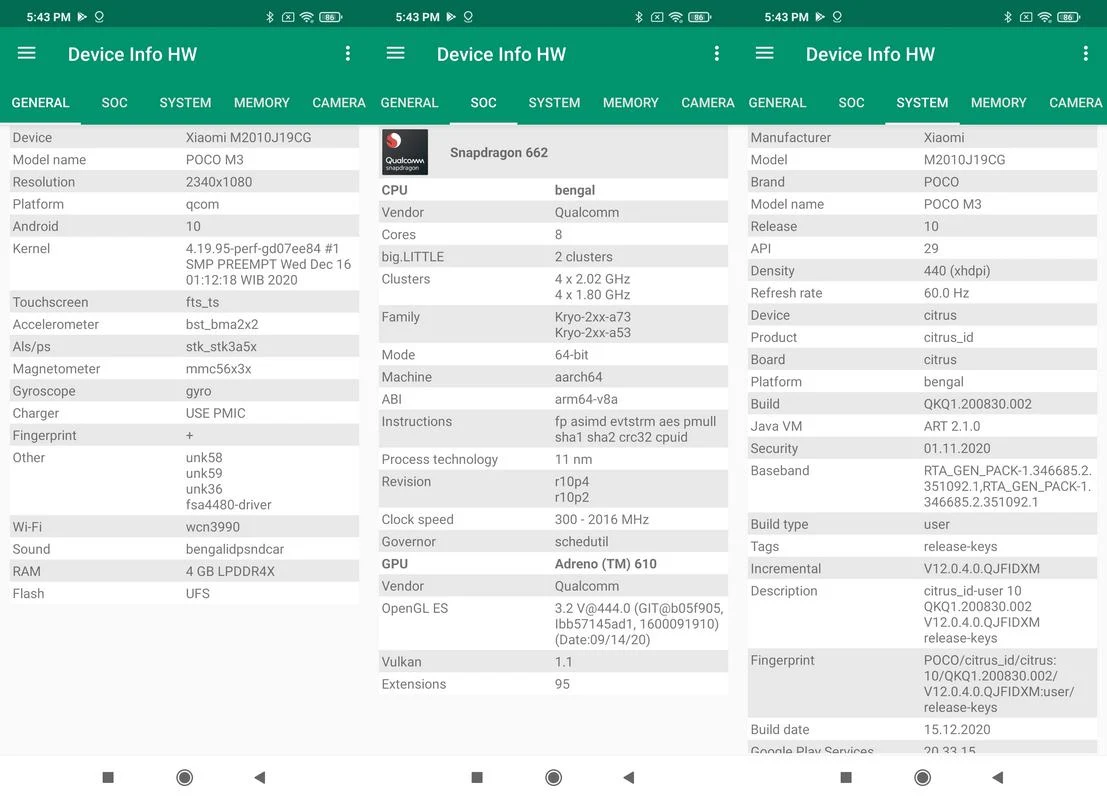The width and height of the screenshot is (1107, 800).
Task: Select CAMERA tab in right screenshot
Action: [1075, 102]
